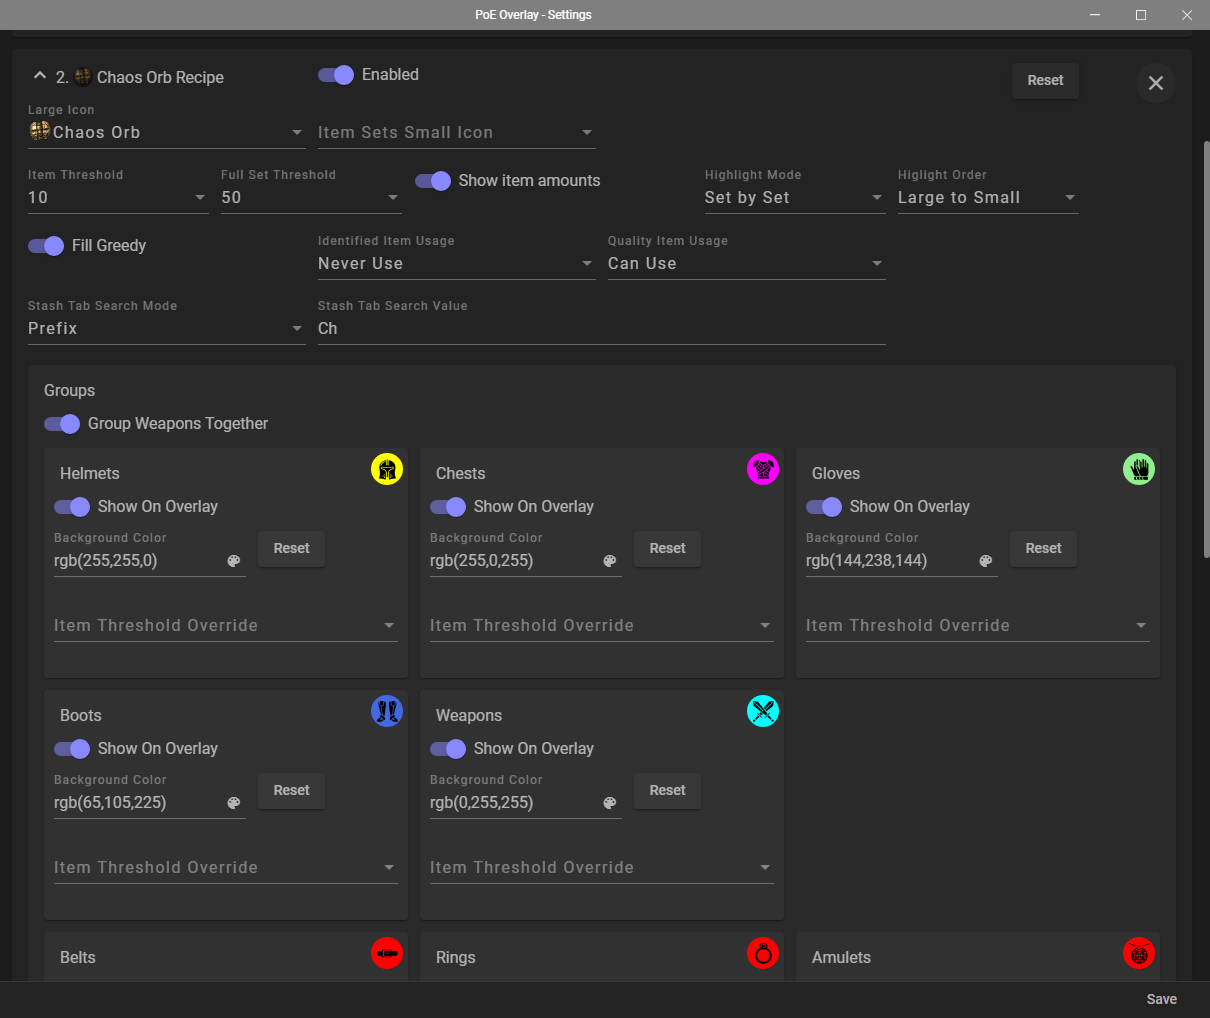This screenshot has width=1210, height=1018.
Task: Maximize the PoE Overlay Settings window
Action: pos(1141,15)
